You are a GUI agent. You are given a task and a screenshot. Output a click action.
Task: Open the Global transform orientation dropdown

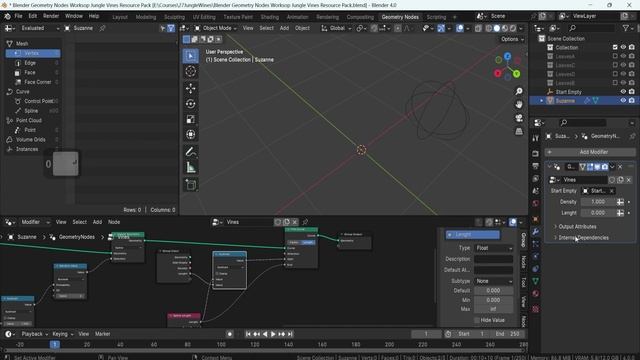[336, 28]
